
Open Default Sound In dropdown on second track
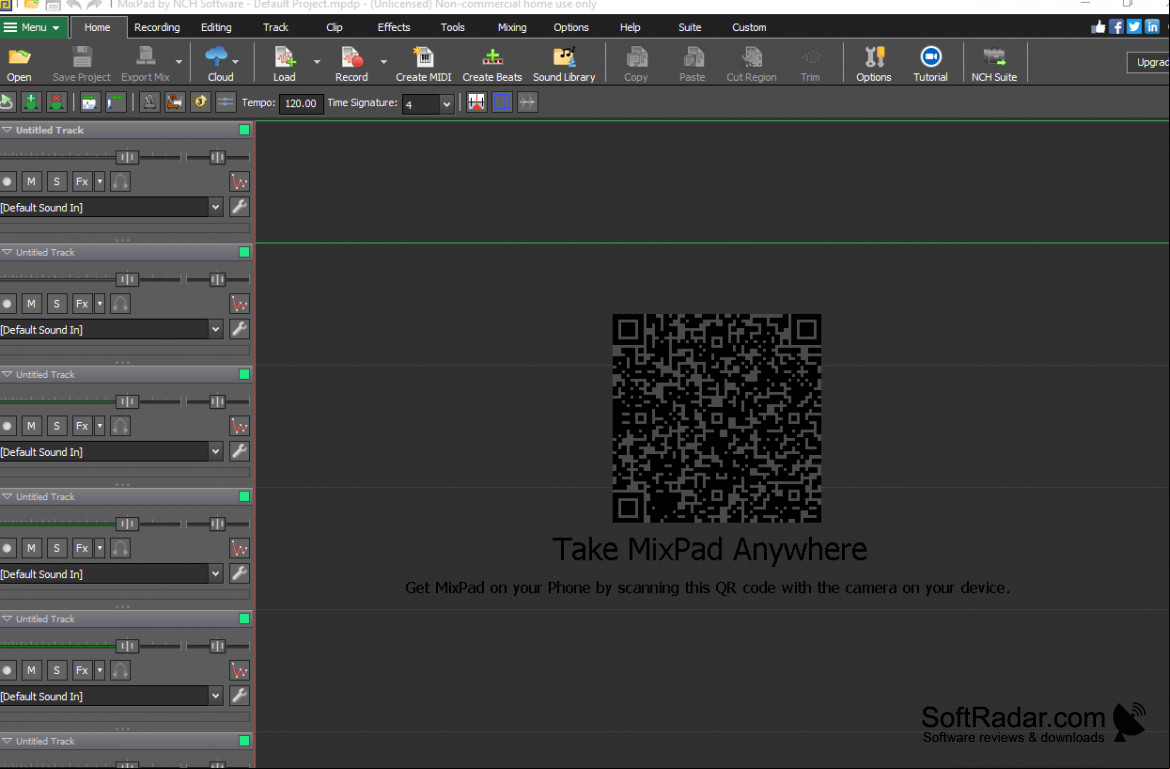(215, 330)
